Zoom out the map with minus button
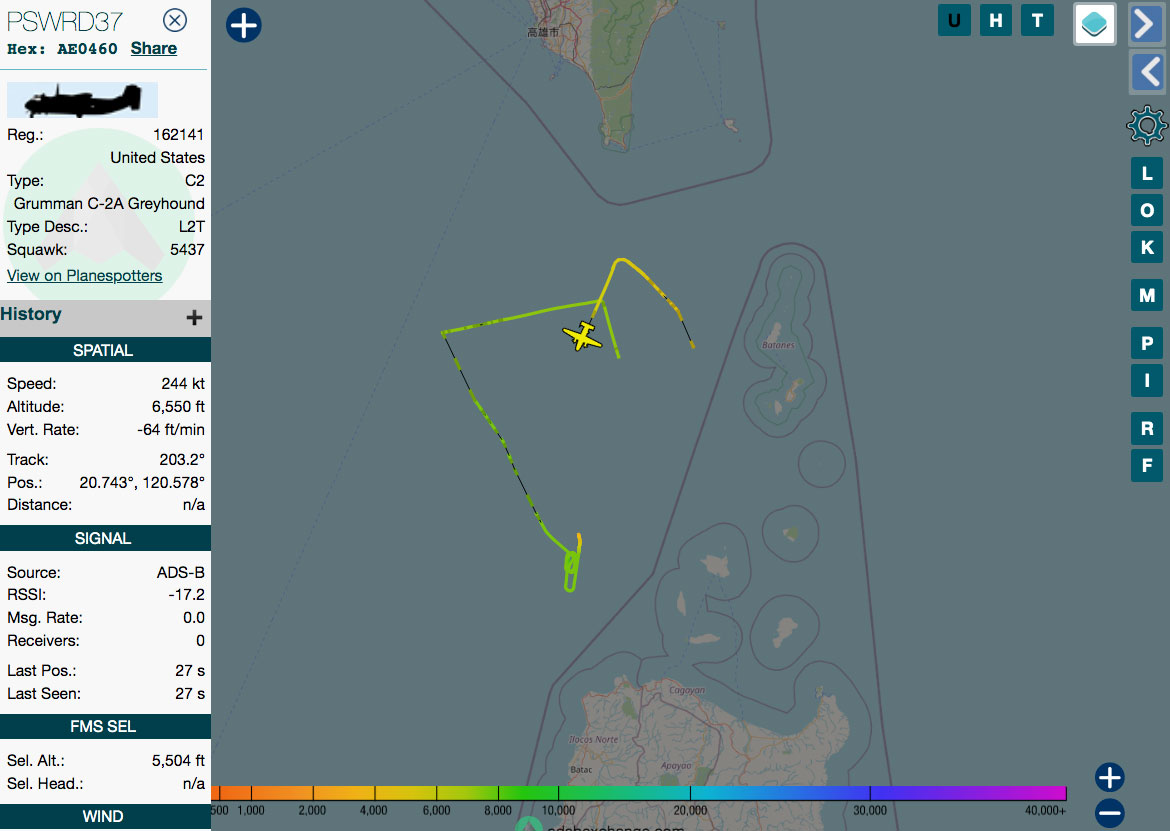1170x831 pixels. 1110,812
